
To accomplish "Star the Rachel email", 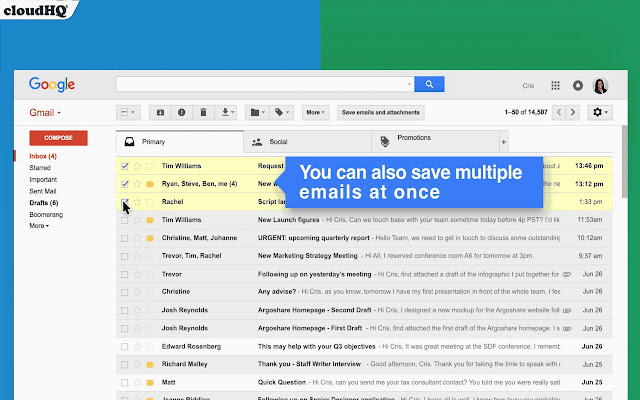I will pos(138,202).
